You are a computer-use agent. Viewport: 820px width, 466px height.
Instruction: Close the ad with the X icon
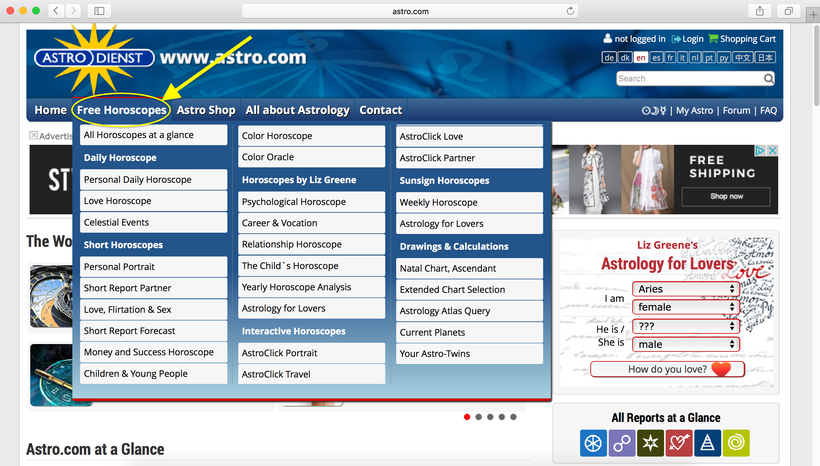point(772,151)
